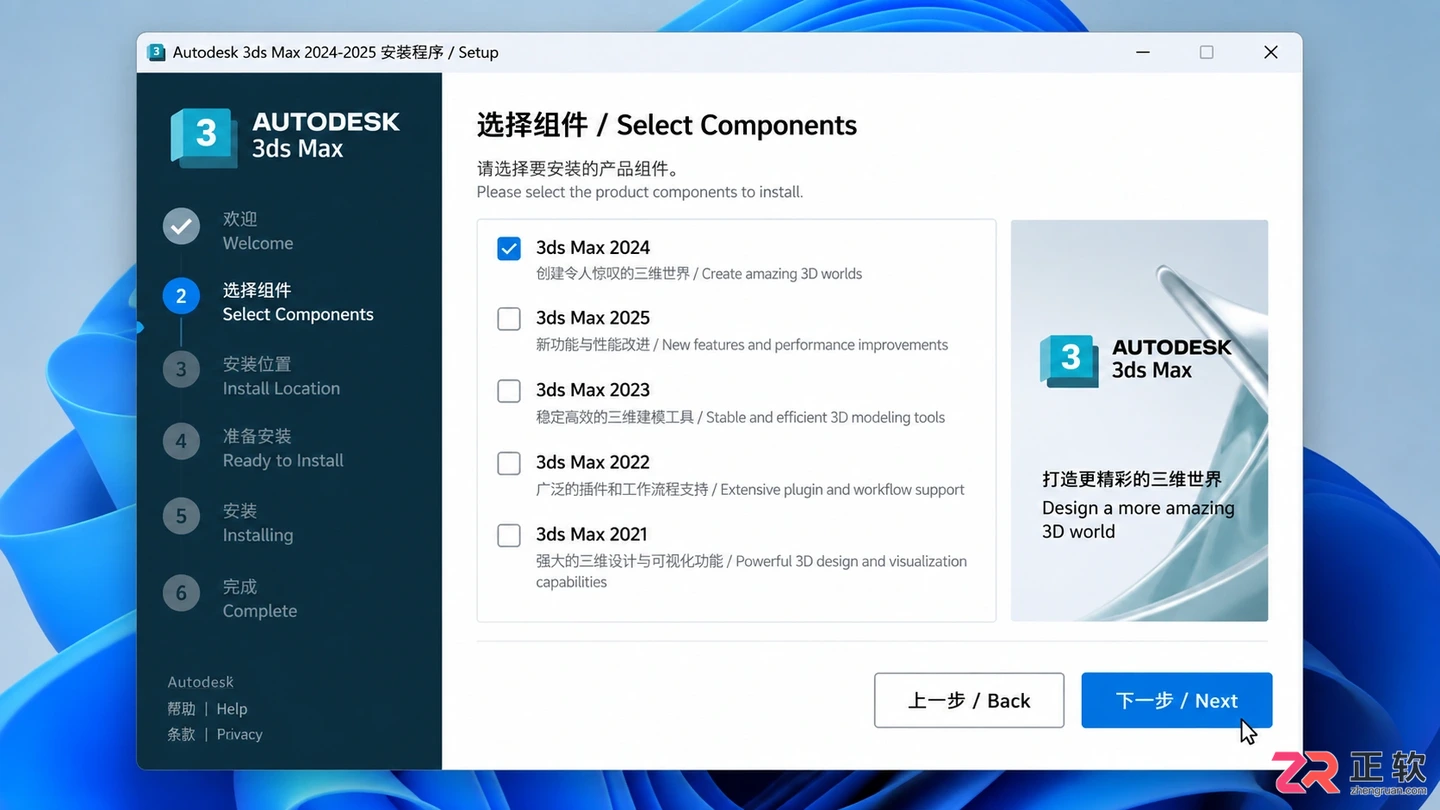Close the Setup window
This screenshot has height=810, width=1440.
click(x=1271, y=52)
